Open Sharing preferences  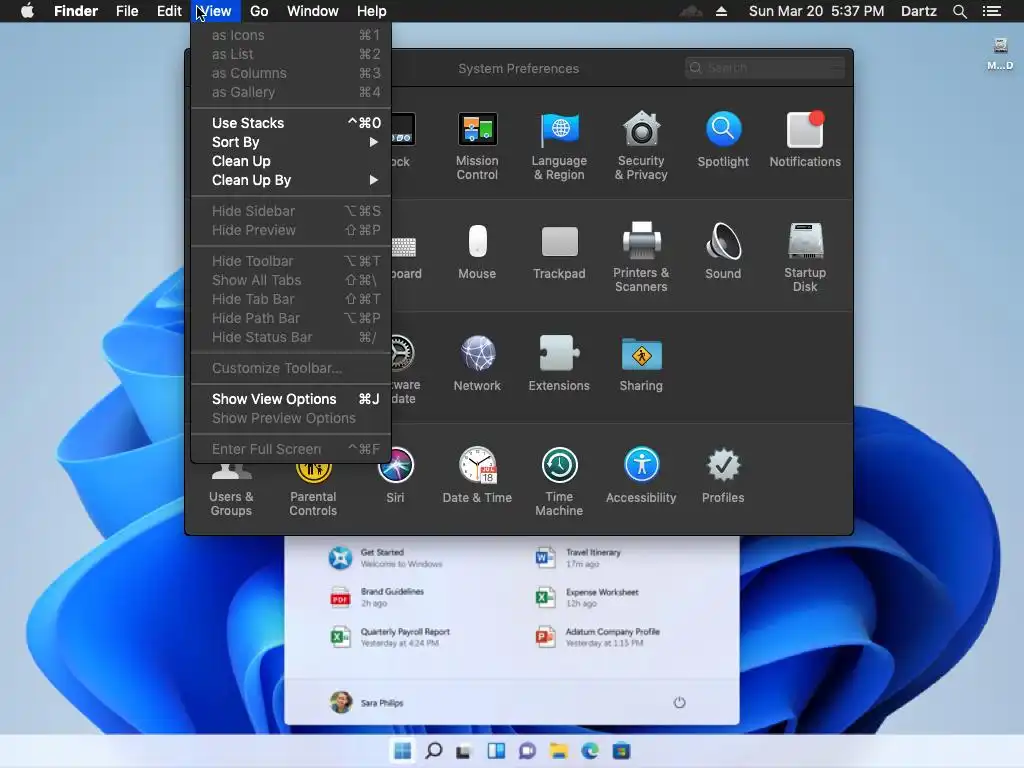pos(641,364)
